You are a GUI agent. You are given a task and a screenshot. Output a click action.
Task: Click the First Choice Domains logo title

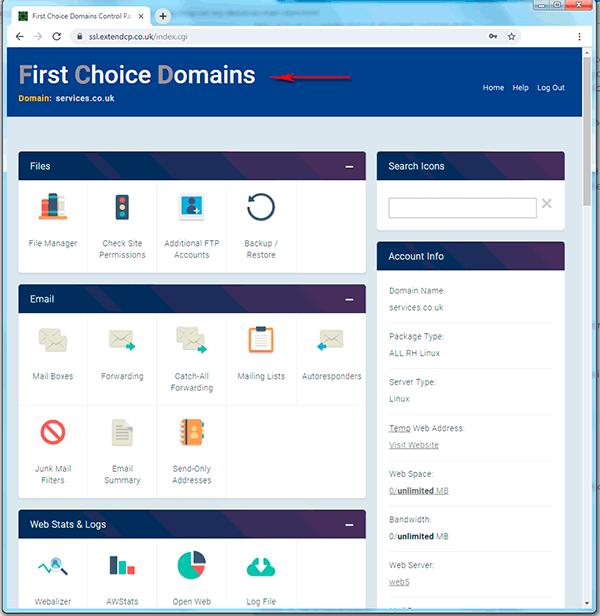(137, 75)
